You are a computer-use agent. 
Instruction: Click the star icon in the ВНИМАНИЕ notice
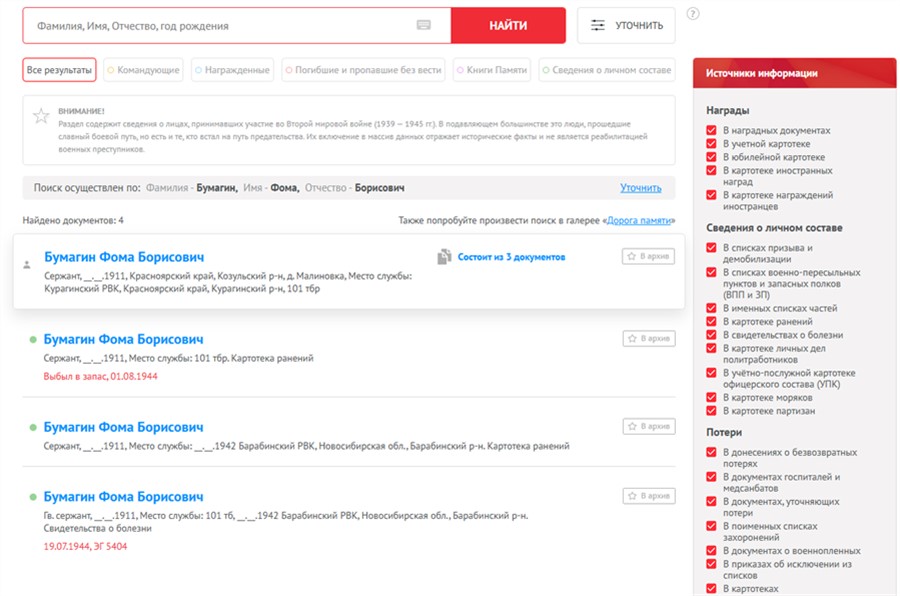[x=41, y=116]
